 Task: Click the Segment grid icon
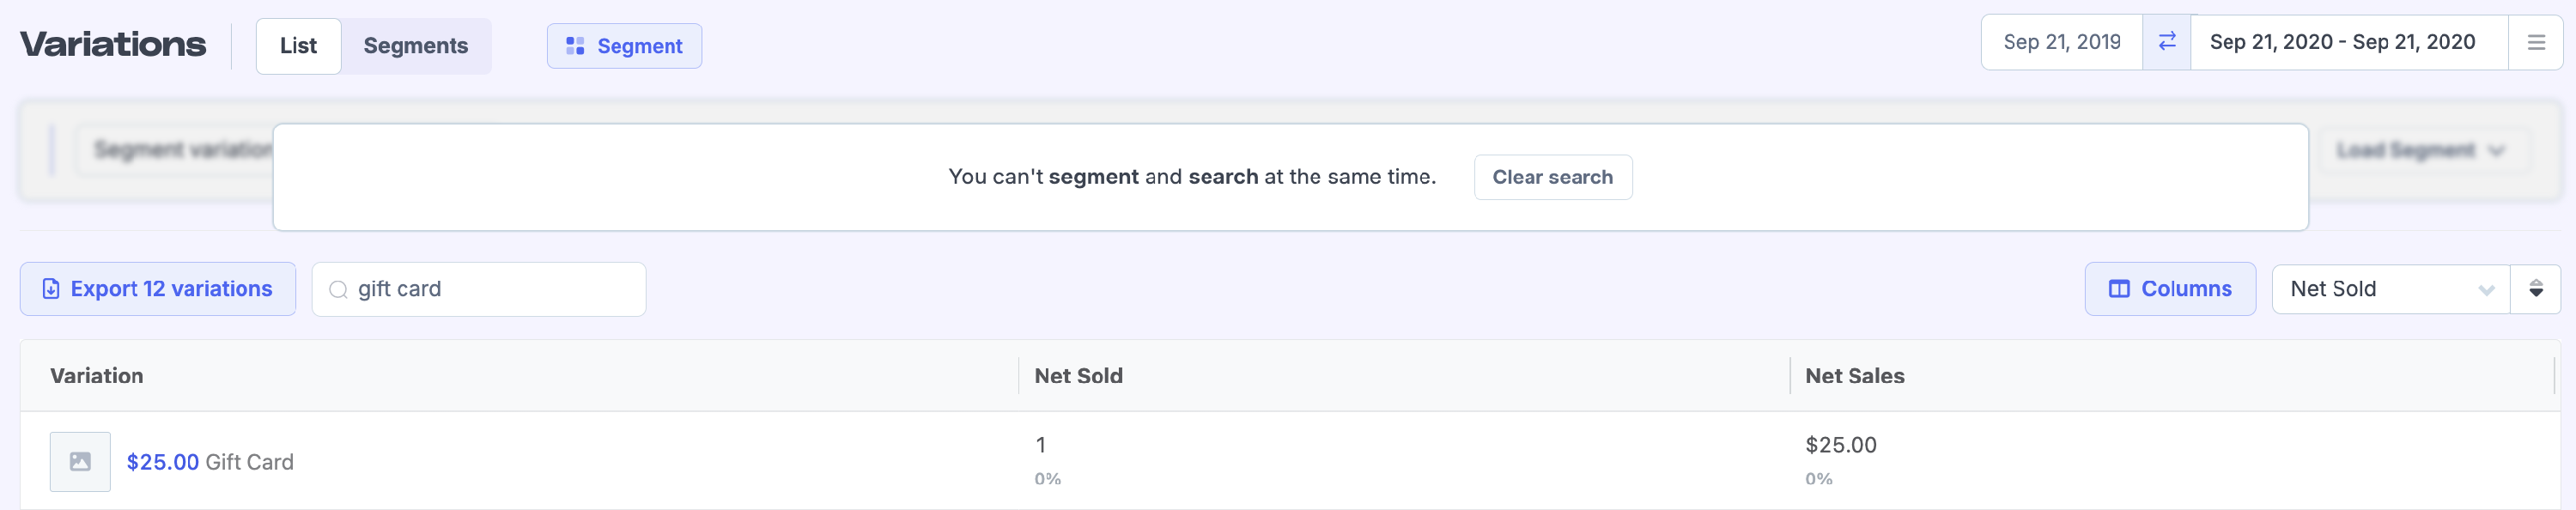click(575, 46)
